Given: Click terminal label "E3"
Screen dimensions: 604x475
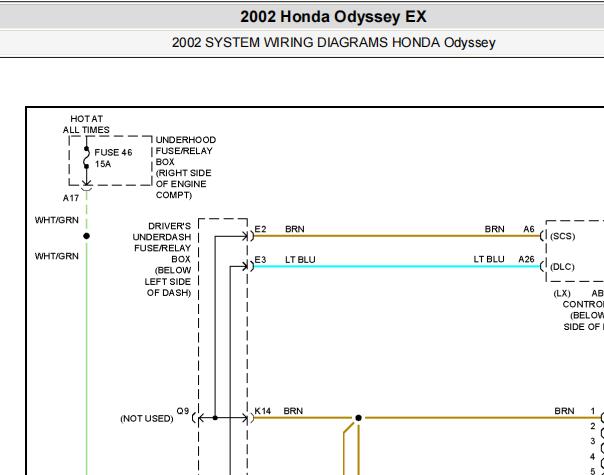Looking at the screenshot, I should tap(260, 260).
